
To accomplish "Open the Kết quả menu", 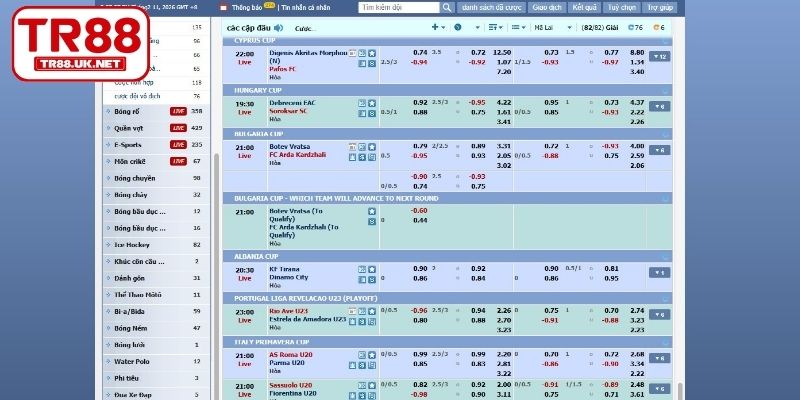I will click(x=584, y=8).
